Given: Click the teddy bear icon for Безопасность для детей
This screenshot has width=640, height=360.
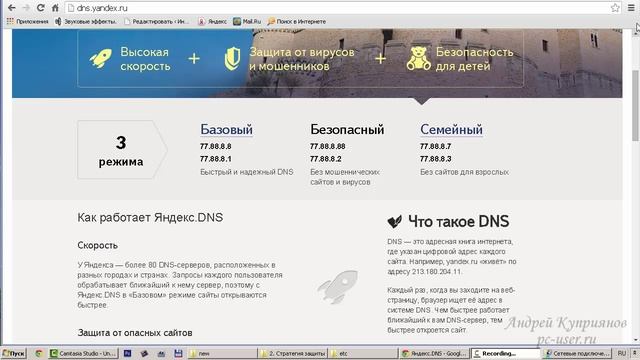Looking at the screenshot, I should pyautogui.click(x=418, y=58).
